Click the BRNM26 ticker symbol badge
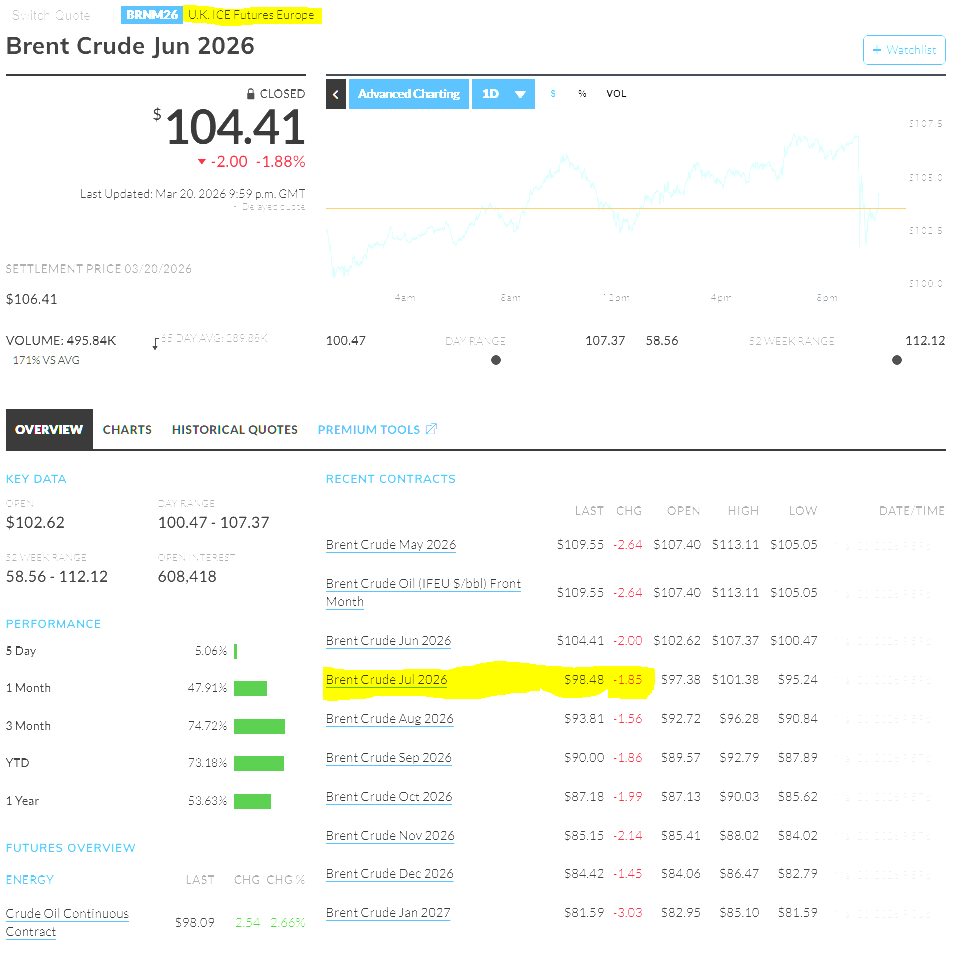960x958 pixels. click(x=152, y=15)
